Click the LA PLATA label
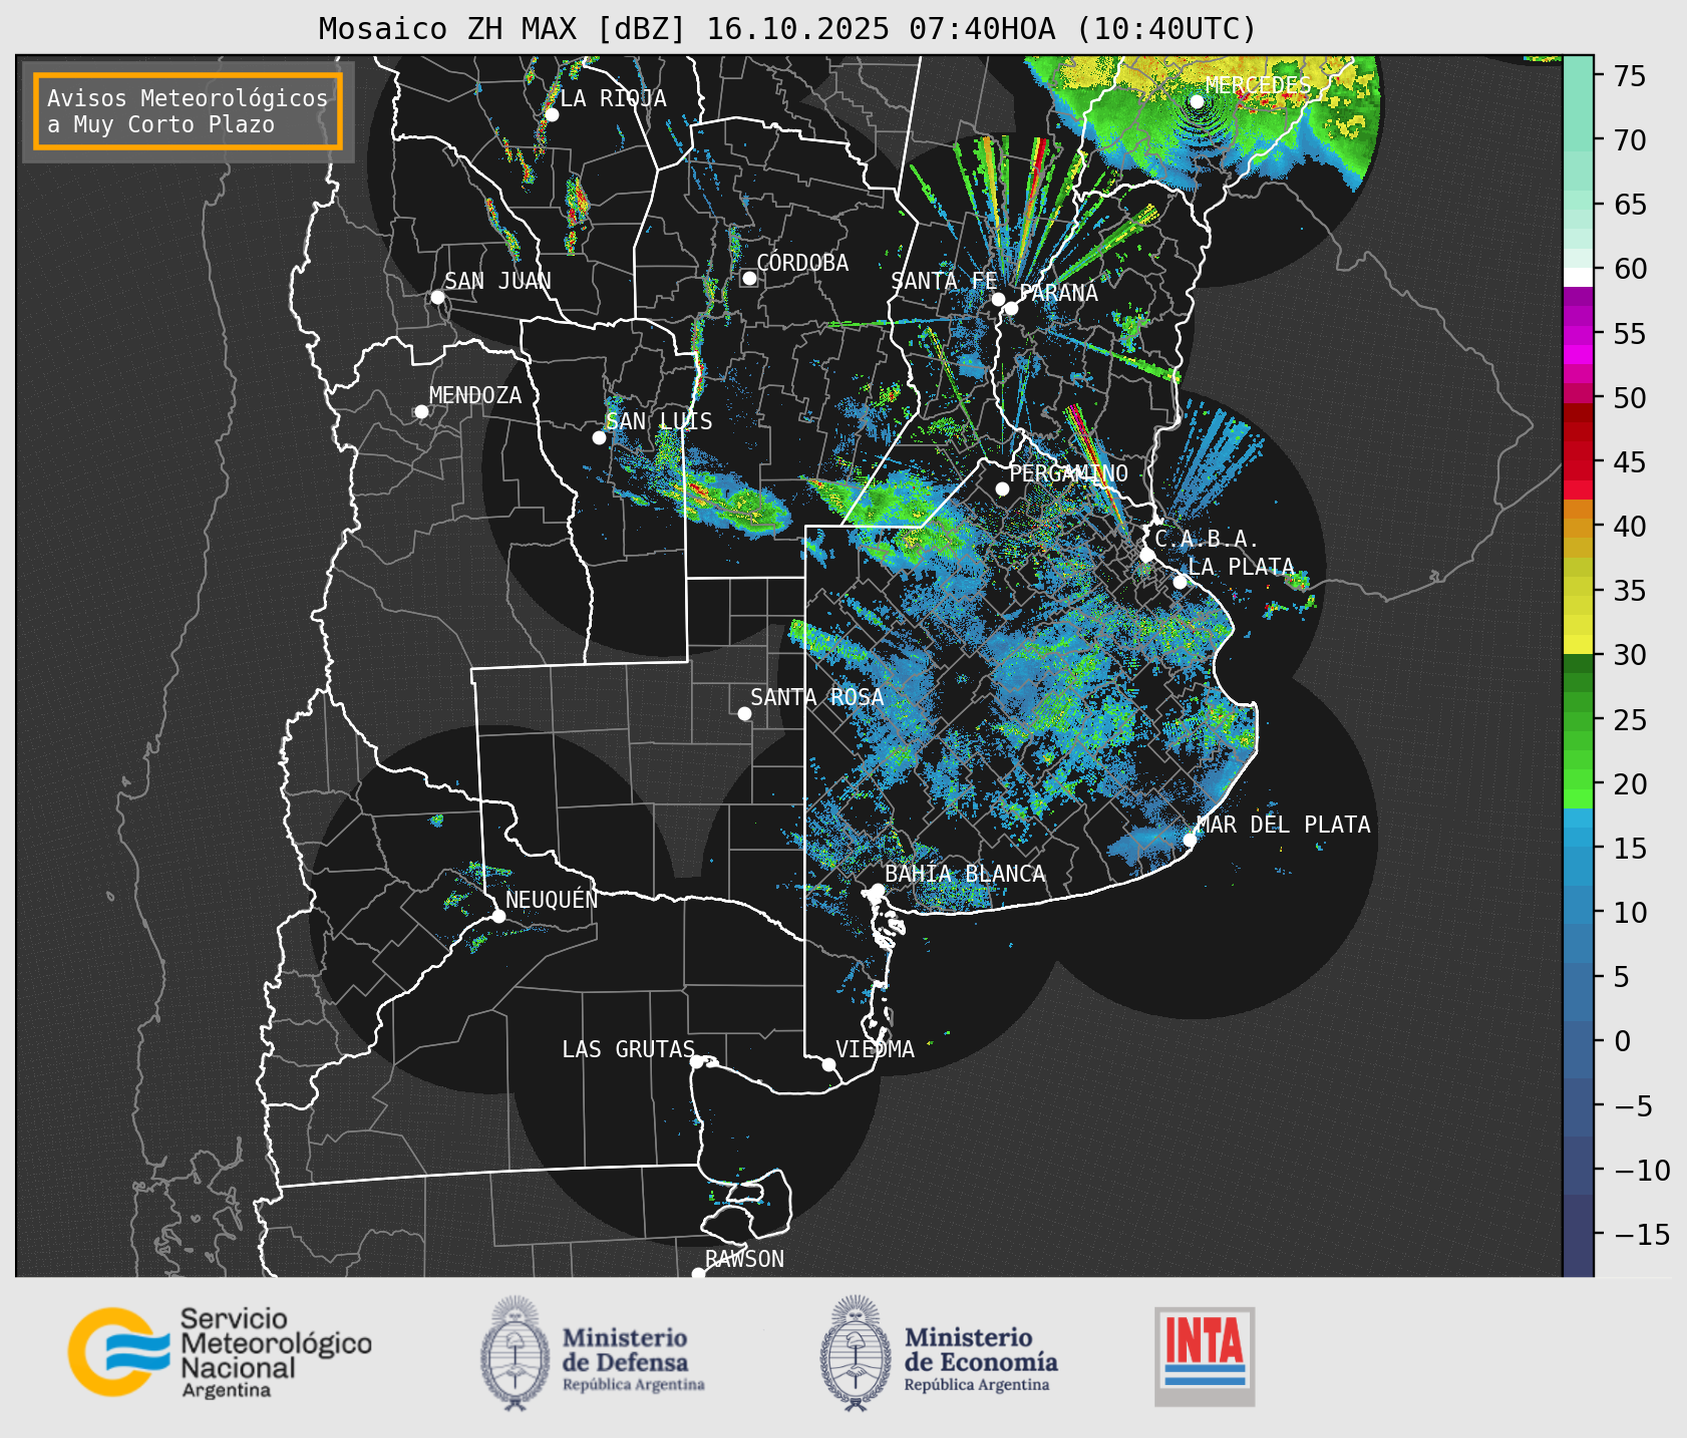Image resolution: width=1687 pixels, height=1438 pixels. click(x=1241, y=566)
